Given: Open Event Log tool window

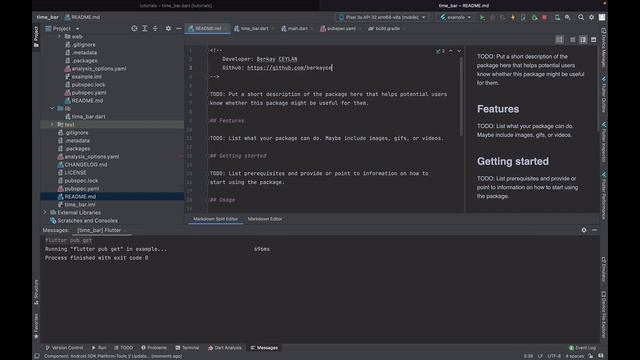Looking at the screenshot, I should 582,348.
